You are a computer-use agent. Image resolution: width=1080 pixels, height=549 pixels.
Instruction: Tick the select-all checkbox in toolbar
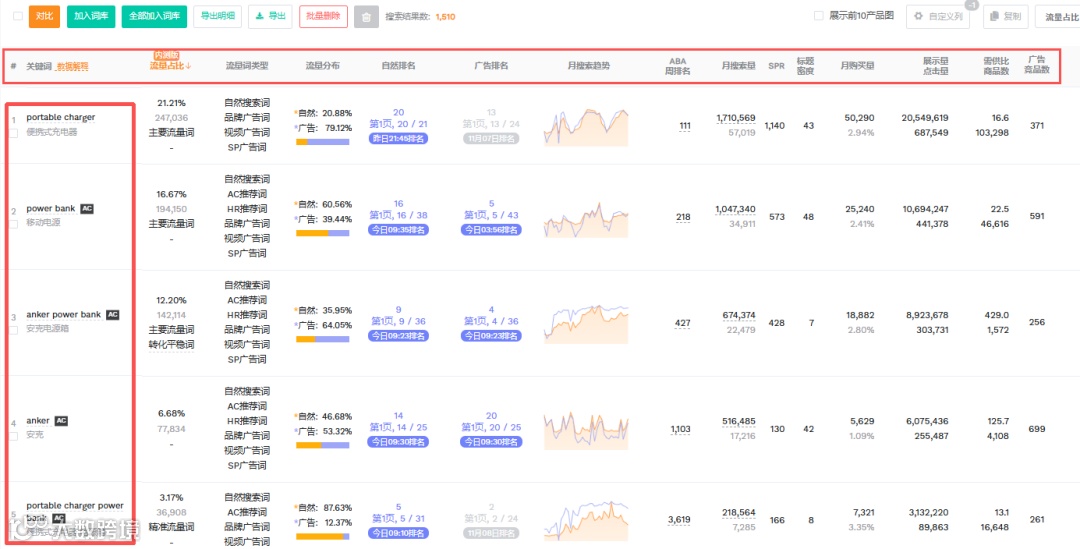(x=17, y=17)
